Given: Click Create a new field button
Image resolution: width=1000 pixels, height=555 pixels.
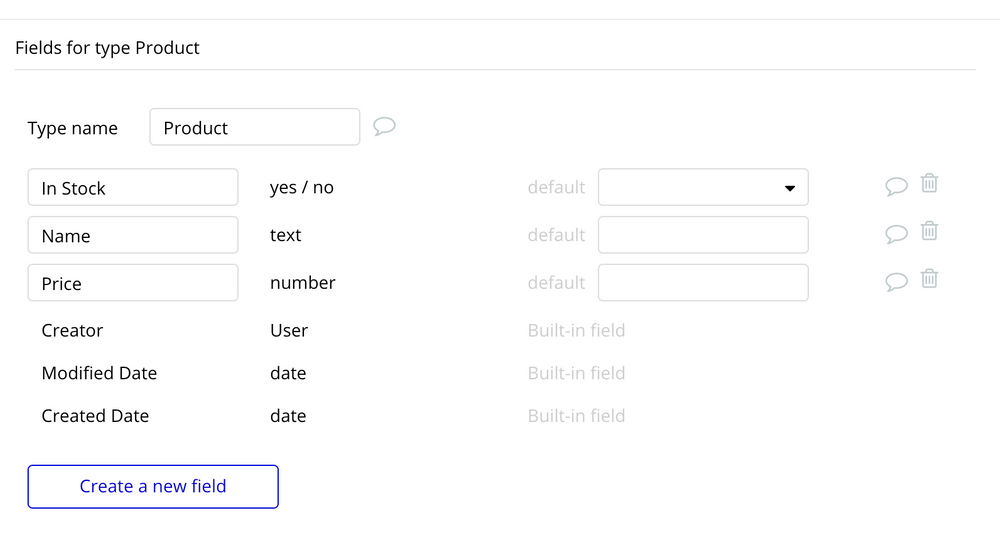Looking at the screenshot, I should [x=153, y=487].
